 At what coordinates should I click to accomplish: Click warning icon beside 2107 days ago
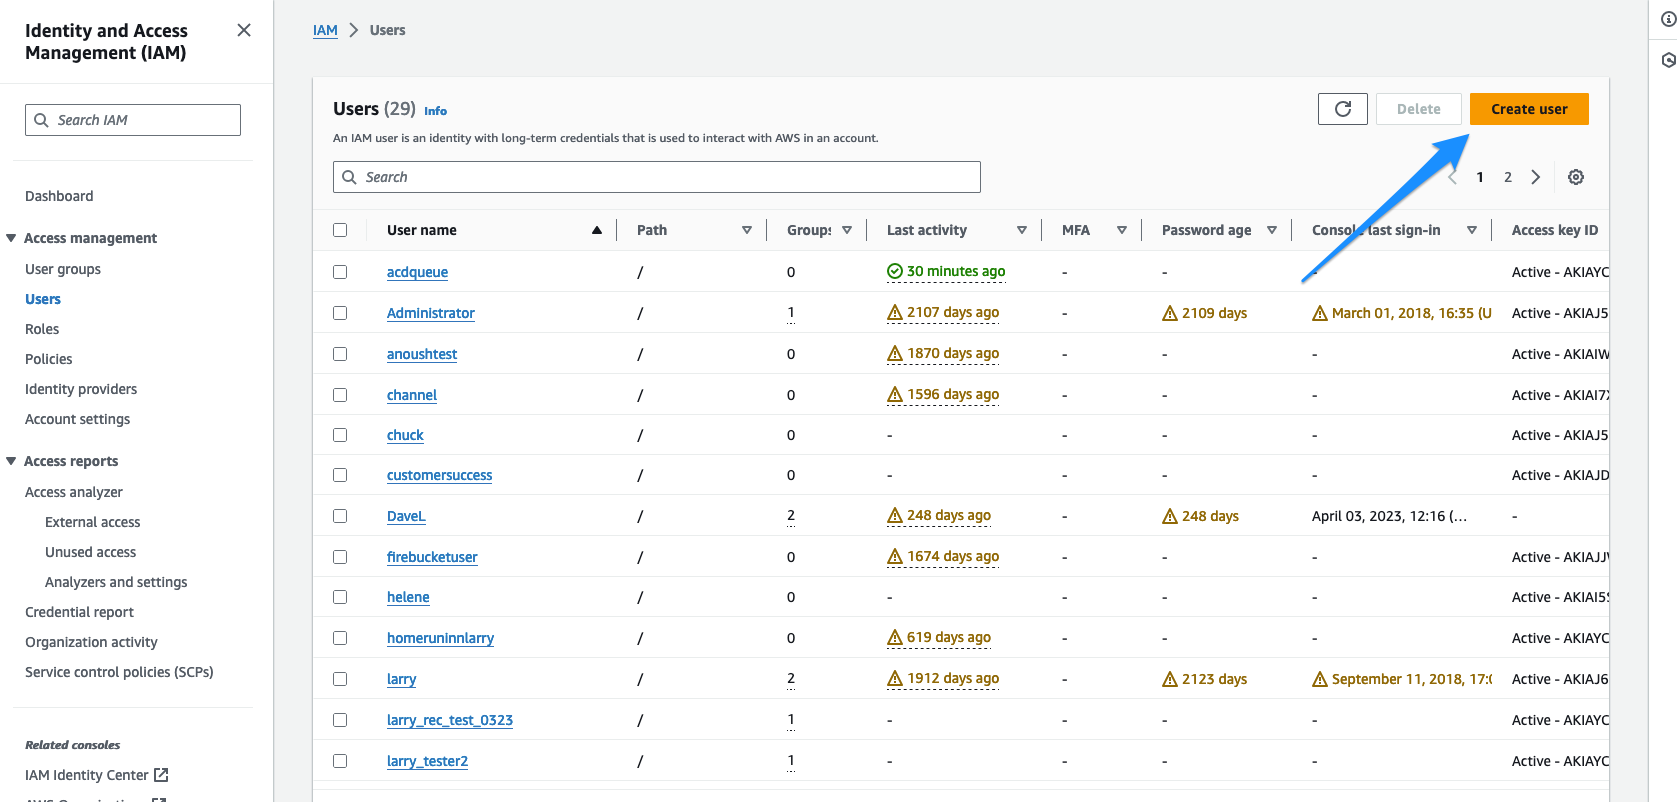pos(895,313)
